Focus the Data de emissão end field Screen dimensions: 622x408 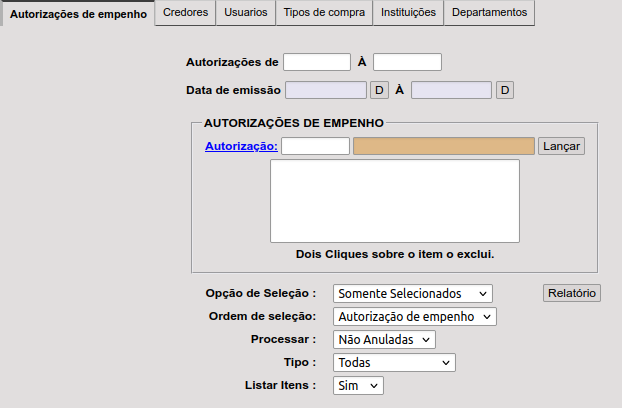click(x=452, y=90)
